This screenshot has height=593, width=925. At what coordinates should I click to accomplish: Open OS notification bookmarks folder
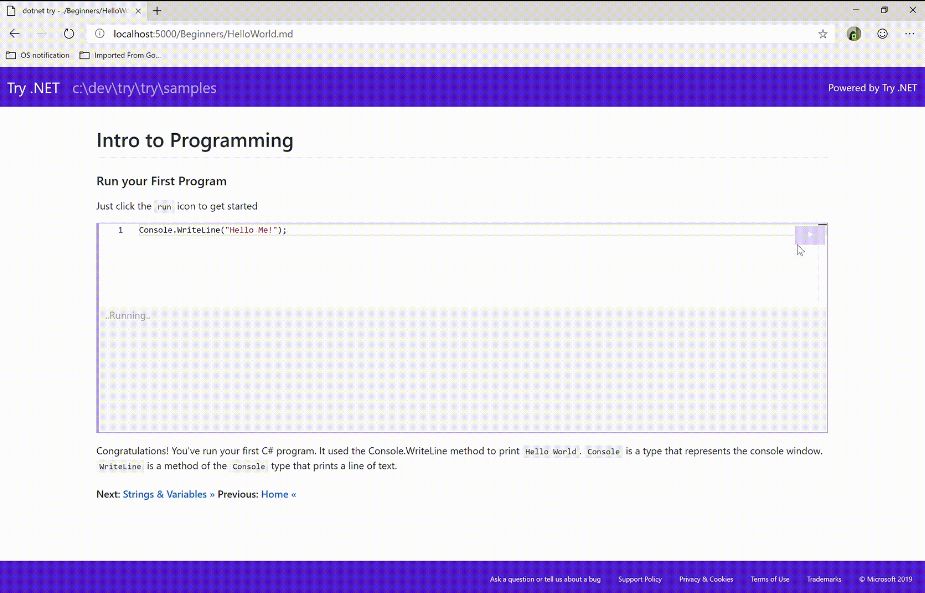coord(38,55)
